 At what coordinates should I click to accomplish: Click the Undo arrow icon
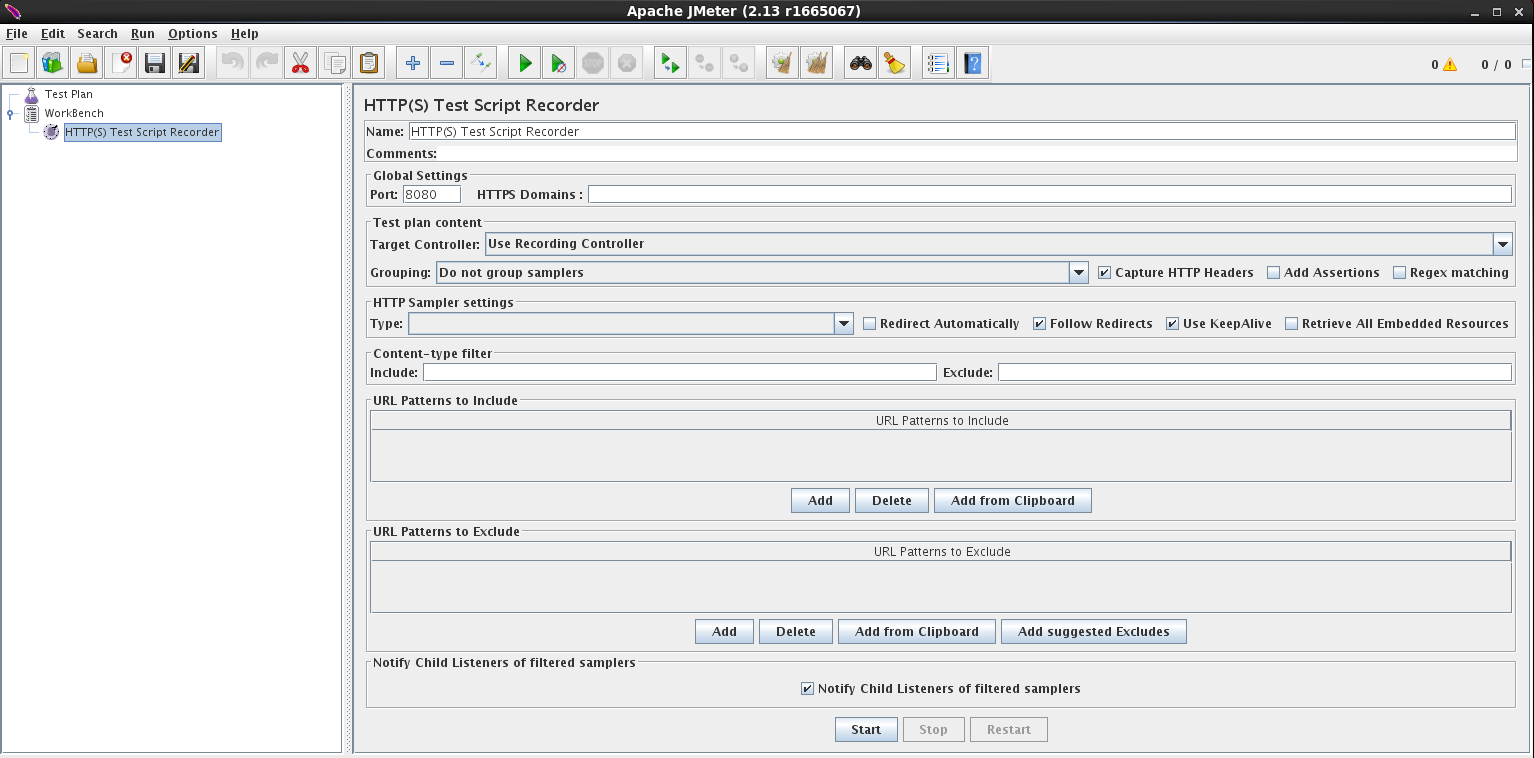[x=233, y=63]
